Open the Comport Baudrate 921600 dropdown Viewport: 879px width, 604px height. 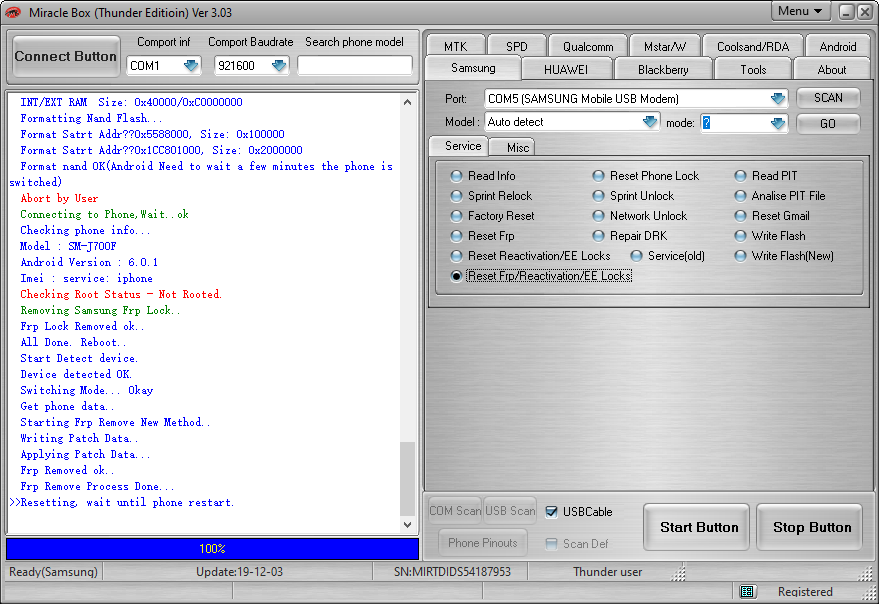pyautogui.click(x=279, y=66)
